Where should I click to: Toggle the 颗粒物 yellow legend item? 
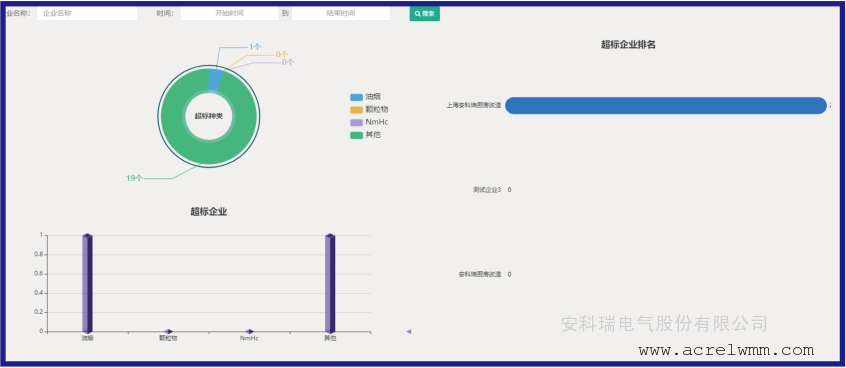pos(369,110)
